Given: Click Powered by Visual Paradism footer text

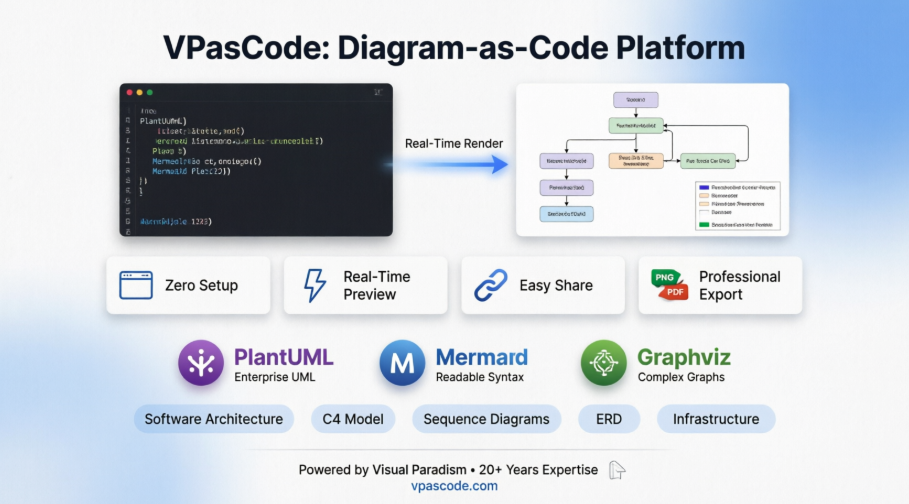Looking at the screenshot, I should pos(383,470).
